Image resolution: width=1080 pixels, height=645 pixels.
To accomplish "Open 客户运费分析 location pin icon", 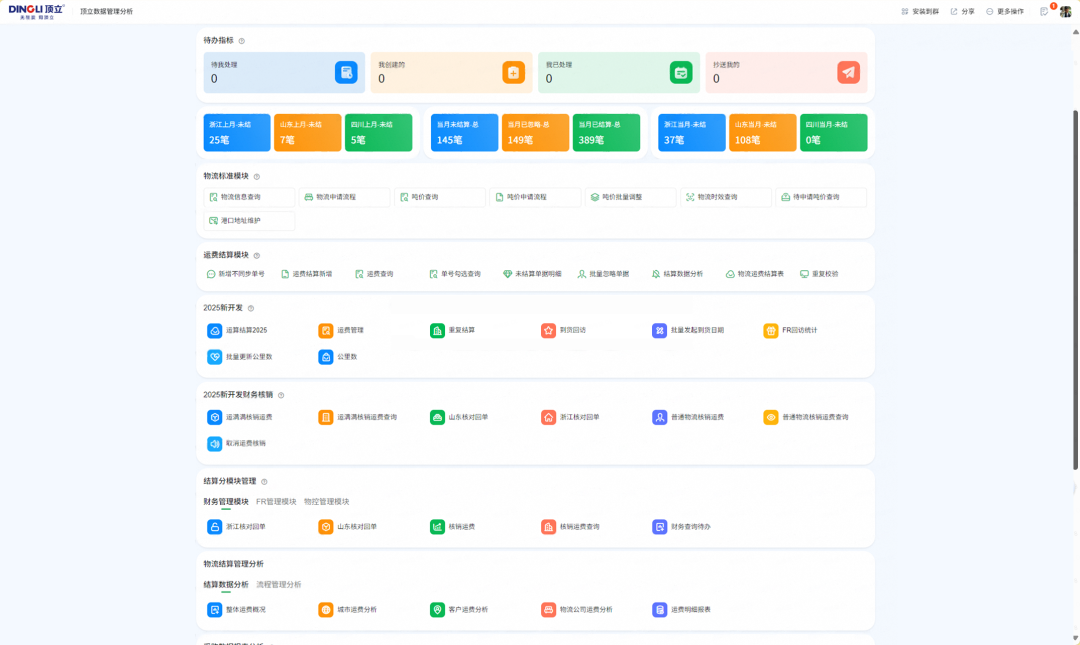I will tap(437, 609).
